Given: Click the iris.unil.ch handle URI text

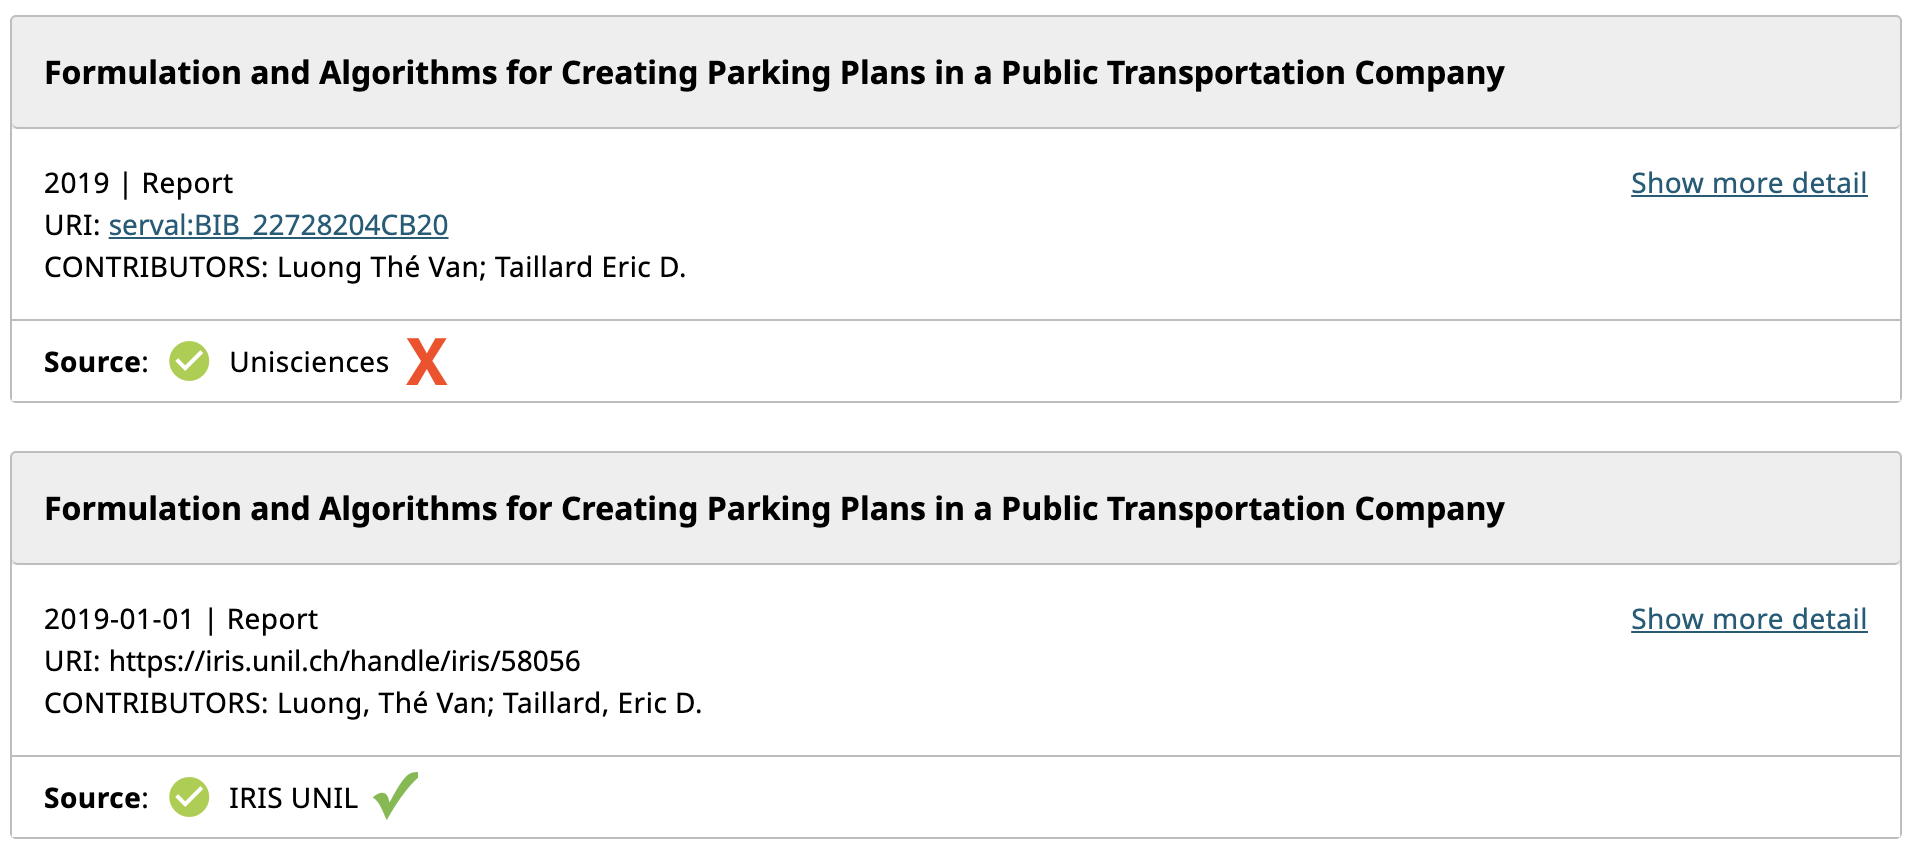Looking at the screenshot, I should tap(344, 662).
